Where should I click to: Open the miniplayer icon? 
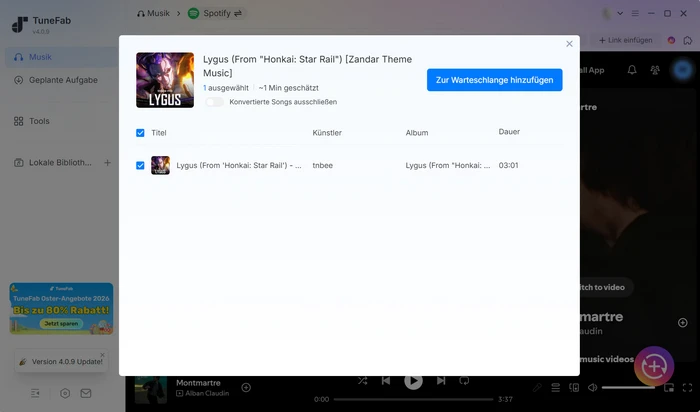[x=669, y=387]
